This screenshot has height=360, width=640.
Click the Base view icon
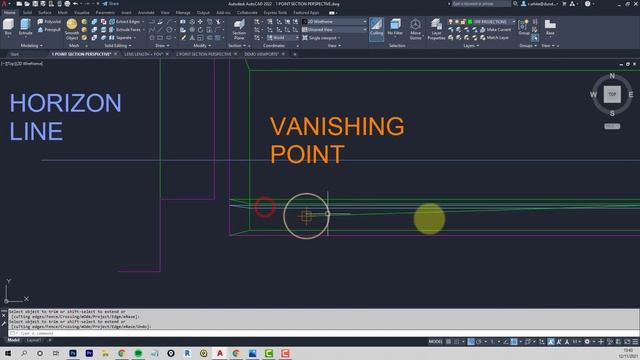pyautogui.click(x=550, y=25)
